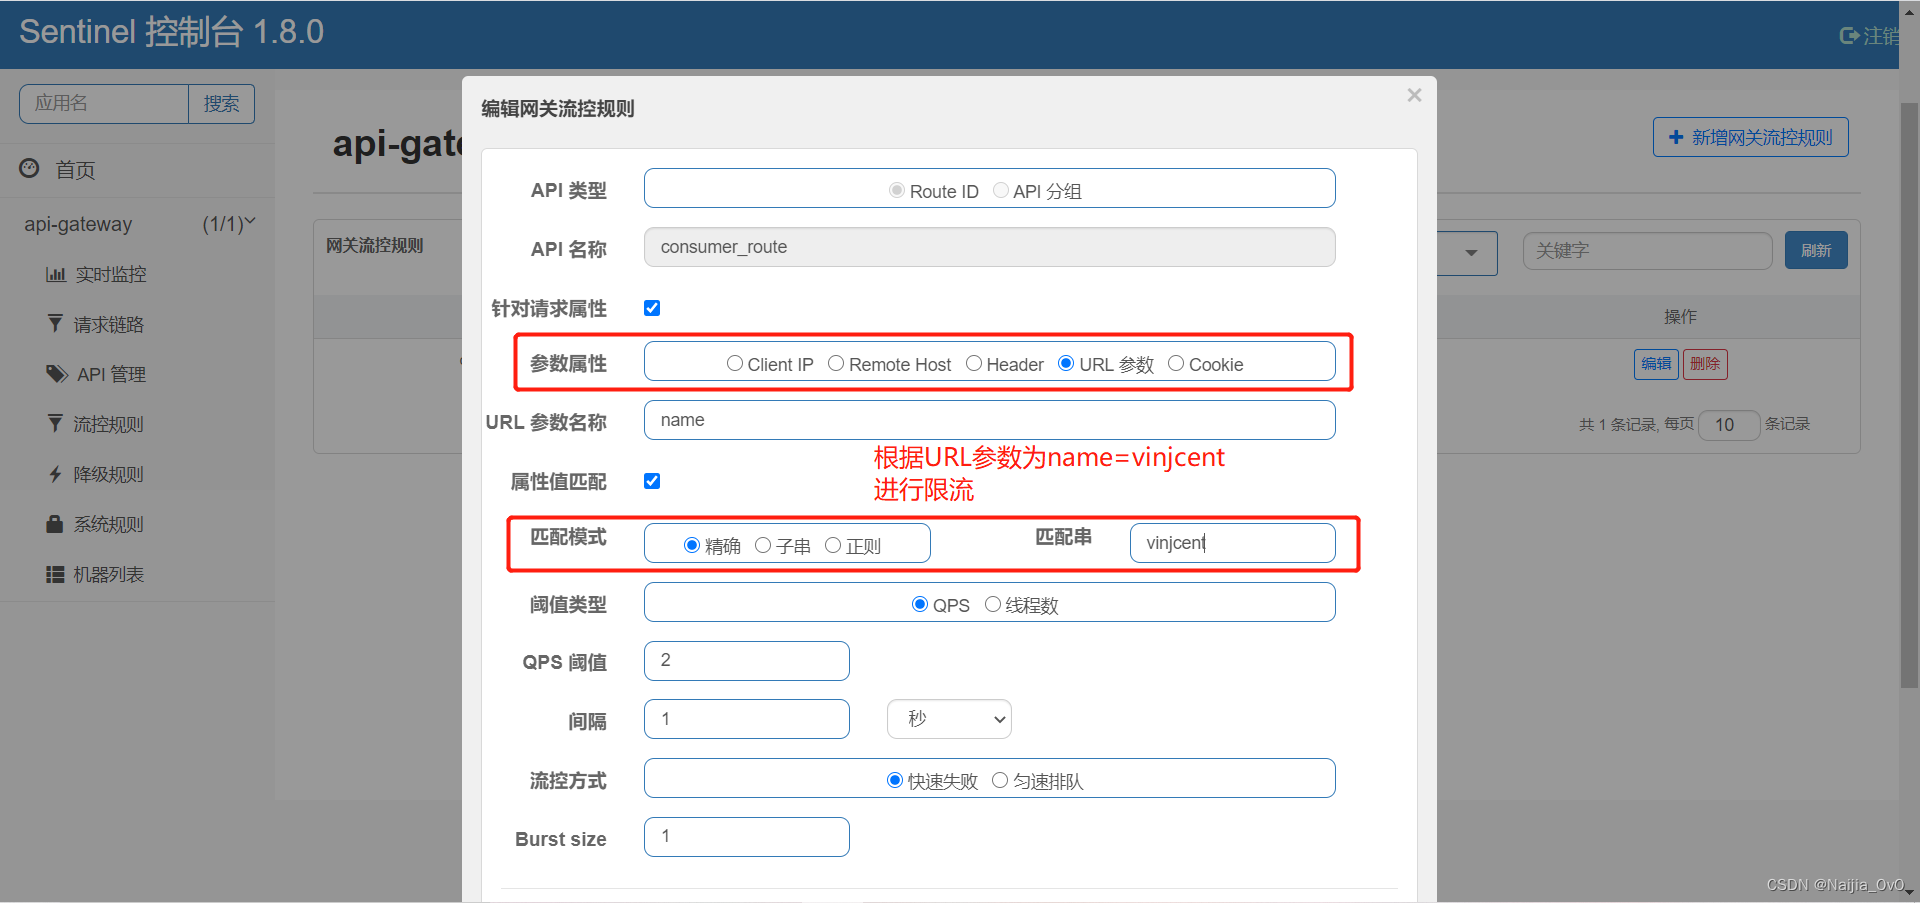Click the plus icon on 新增网关流控规则

(x=1676, y=137)
